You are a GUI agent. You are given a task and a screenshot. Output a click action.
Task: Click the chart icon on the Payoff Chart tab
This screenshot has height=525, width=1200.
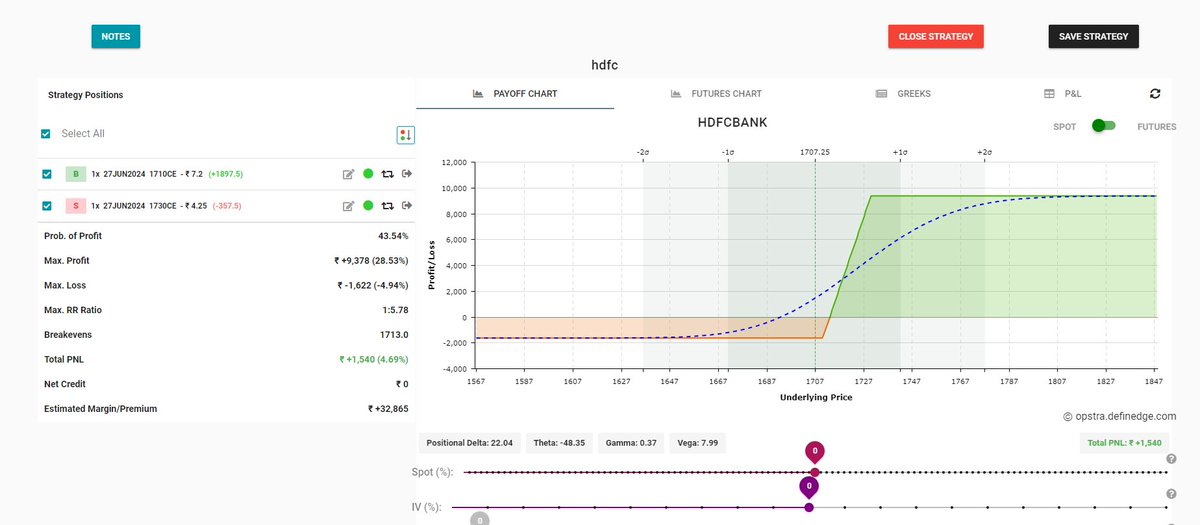[x=479, y=93]
